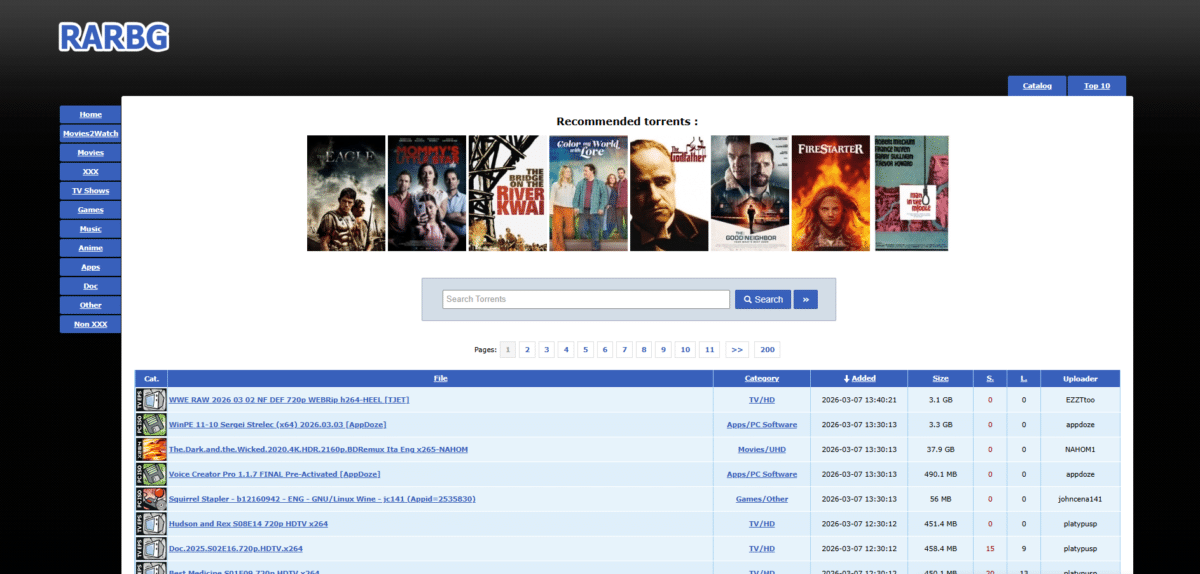Go to page 11

(x=710, y=350)
